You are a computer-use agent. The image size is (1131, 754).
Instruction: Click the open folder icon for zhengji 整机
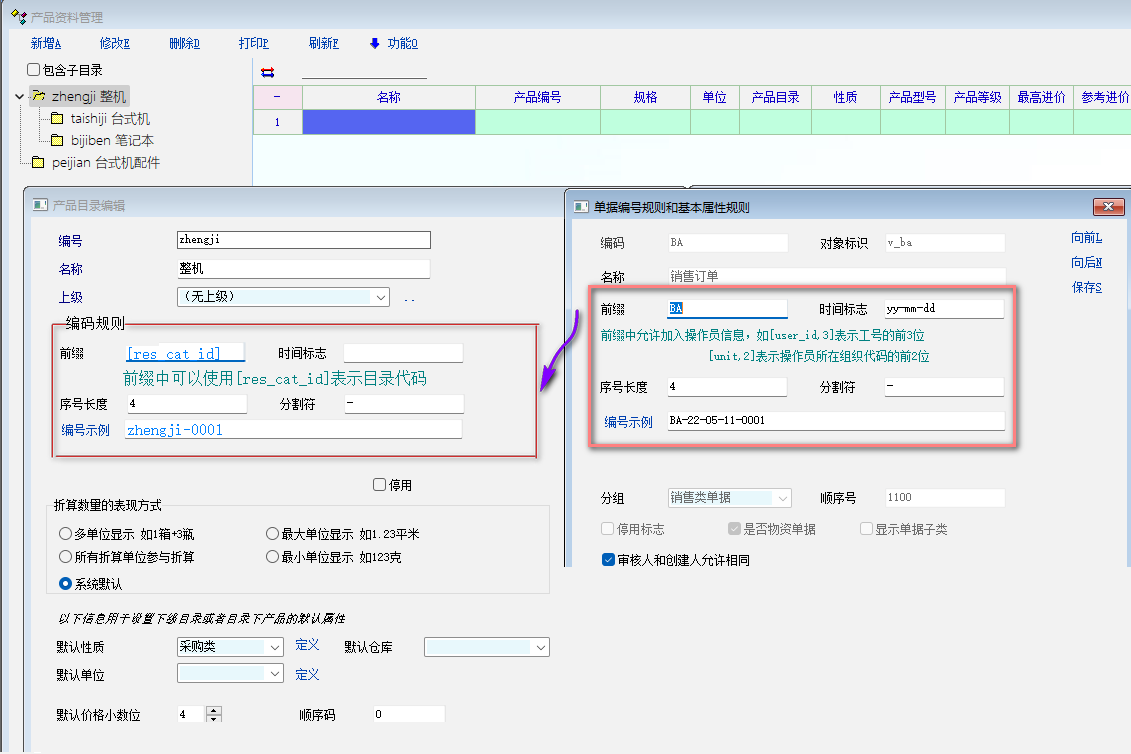point(38,97)
